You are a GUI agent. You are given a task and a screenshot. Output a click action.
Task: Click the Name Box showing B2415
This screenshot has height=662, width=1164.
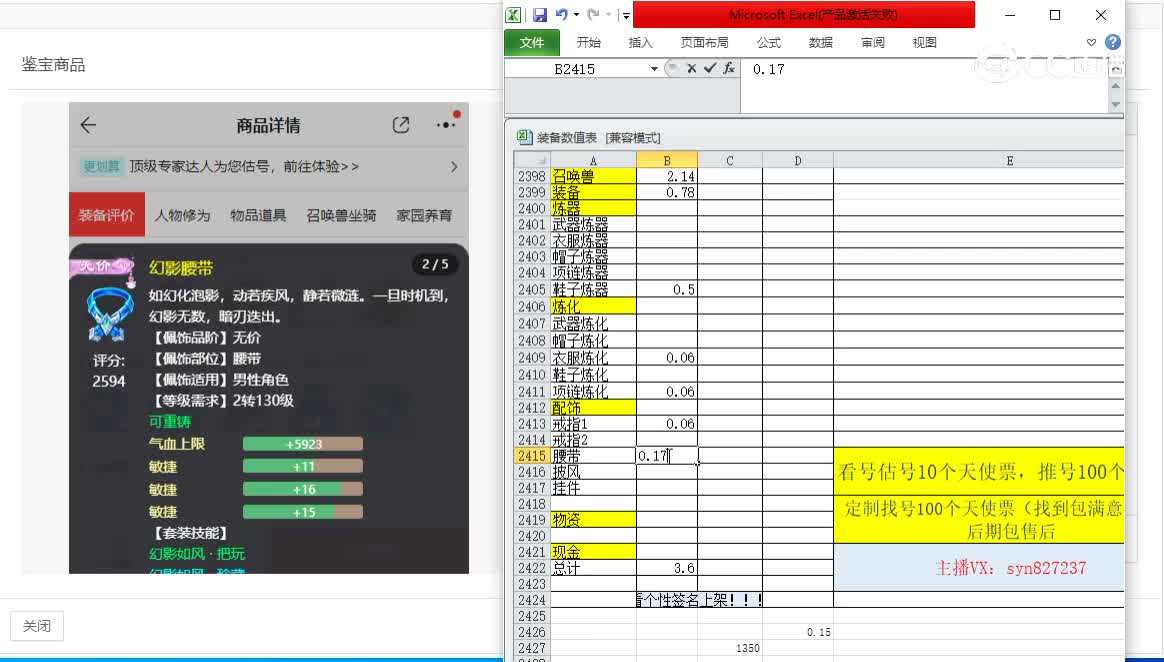click(x=575, y=69)
